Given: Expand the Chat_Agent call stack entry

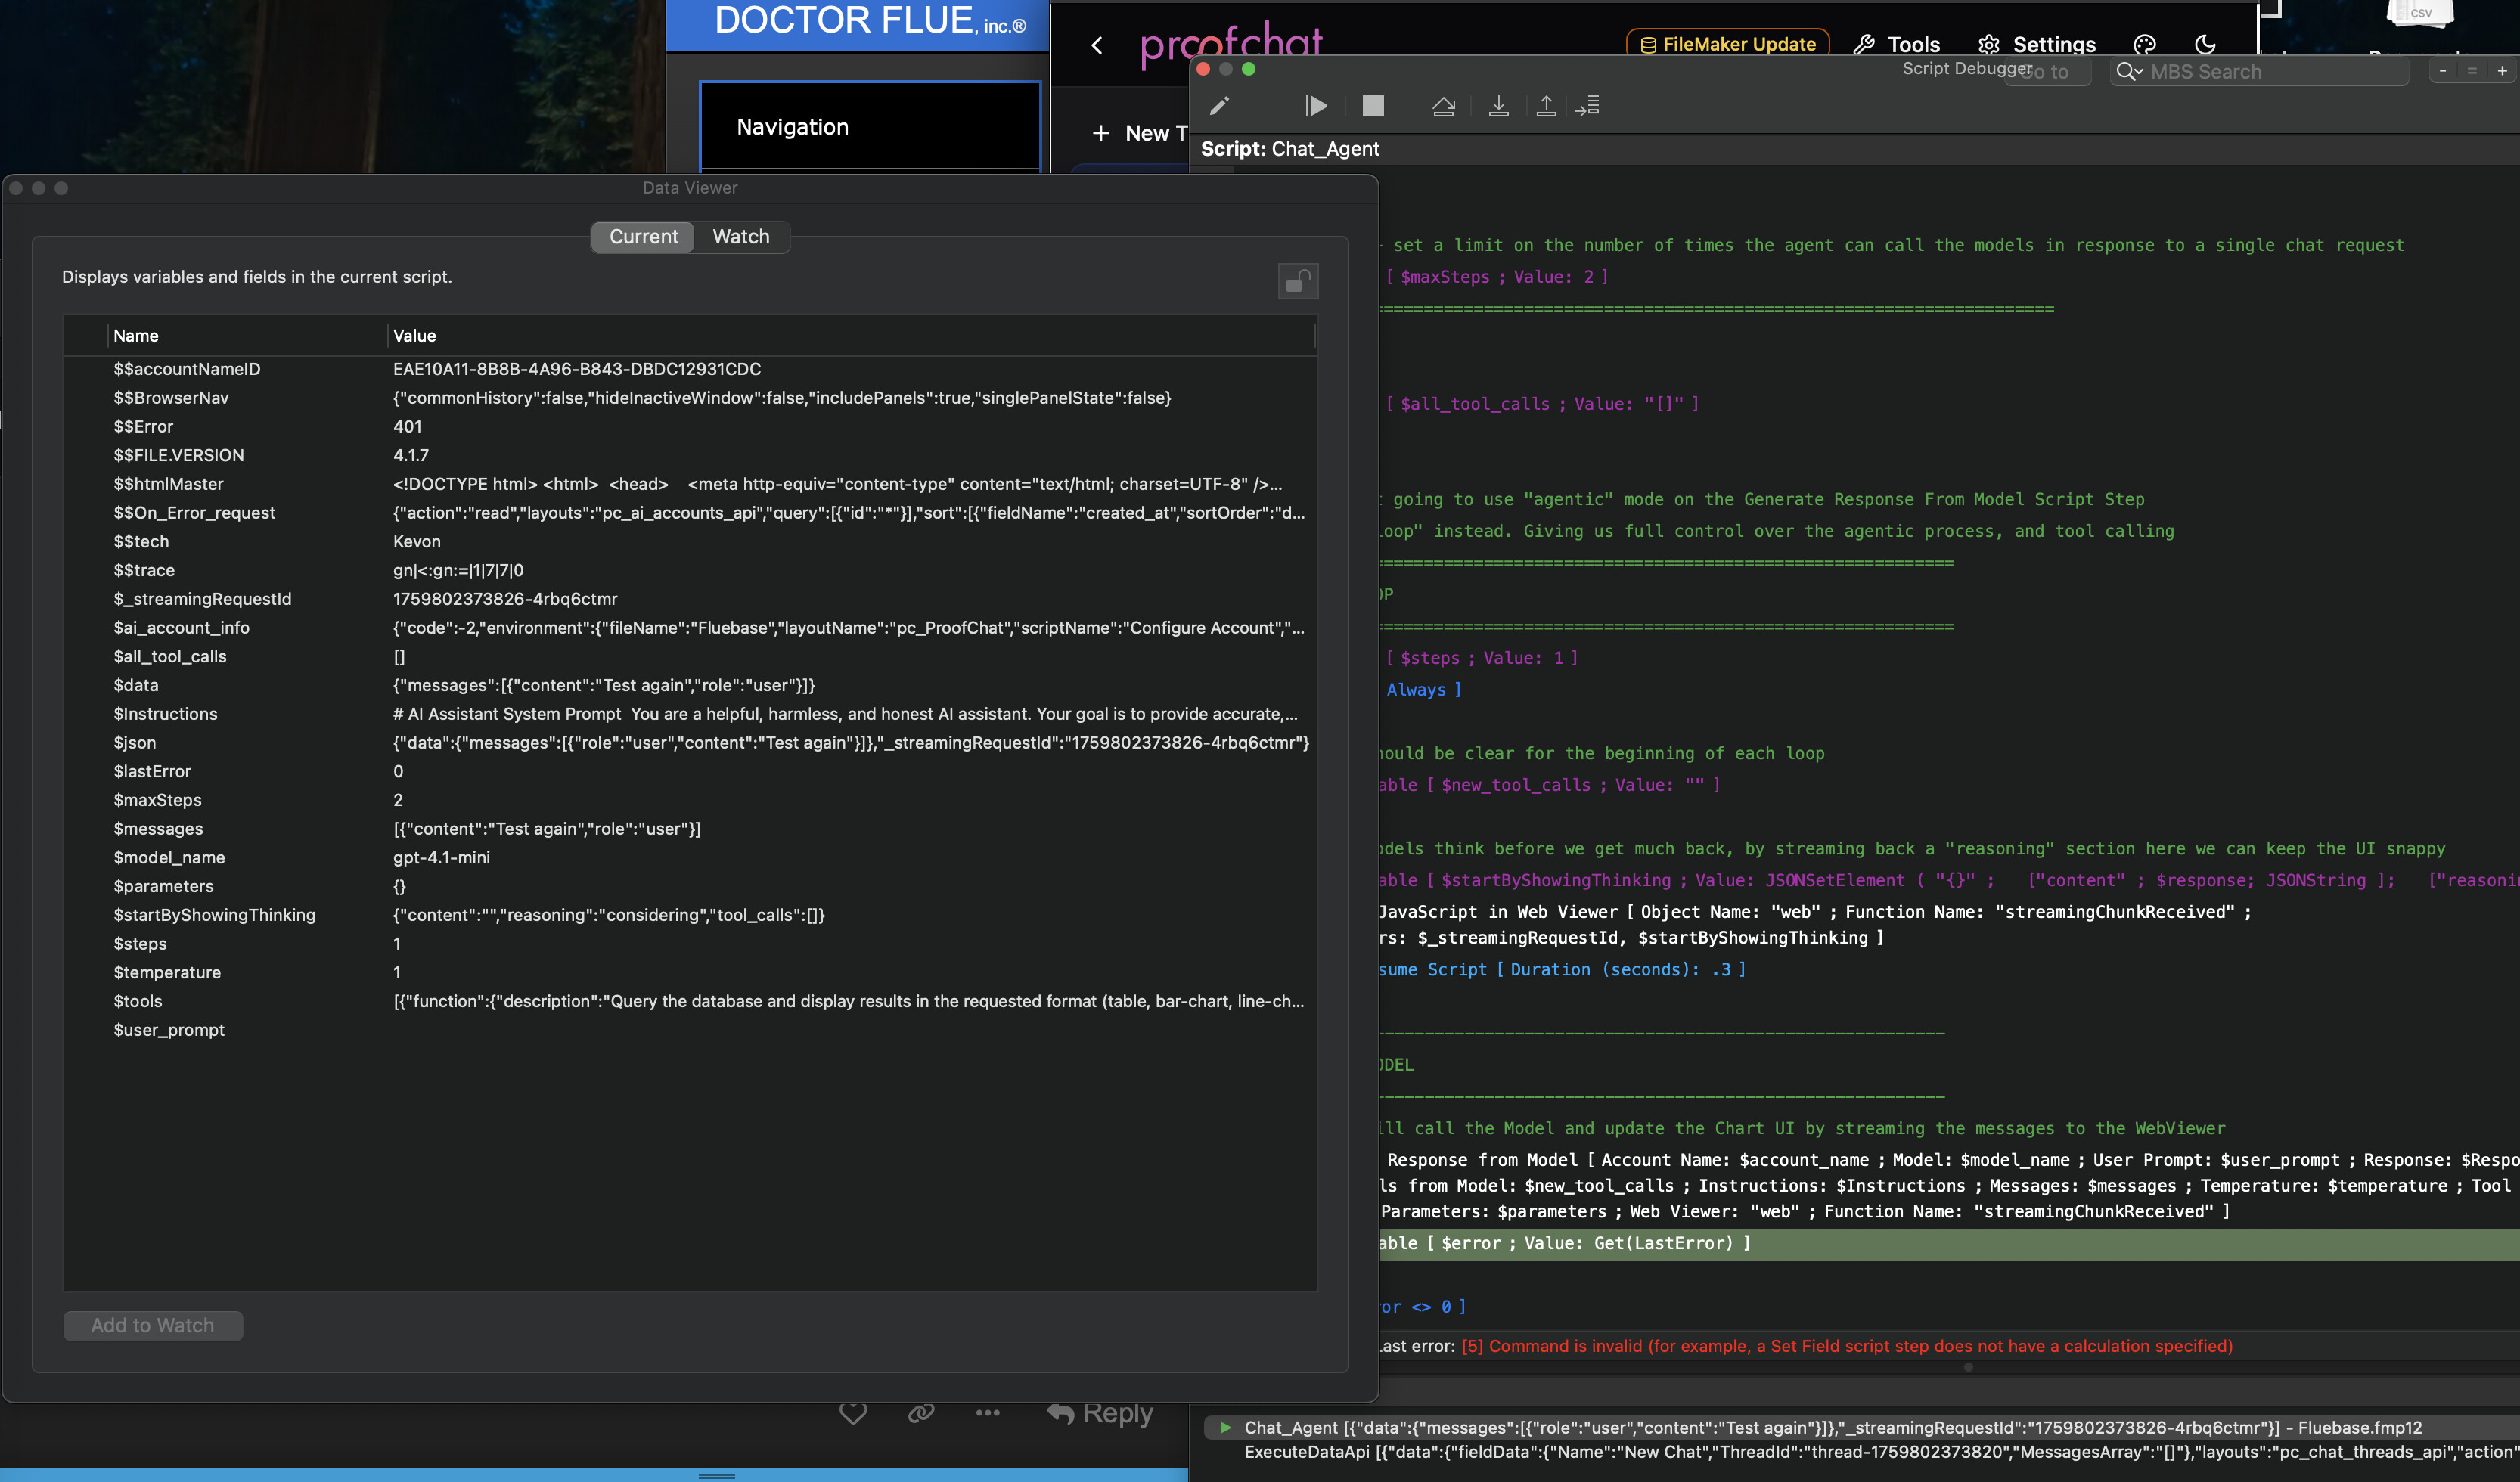Looking at the screenshot, I should coord(1225,1427).
